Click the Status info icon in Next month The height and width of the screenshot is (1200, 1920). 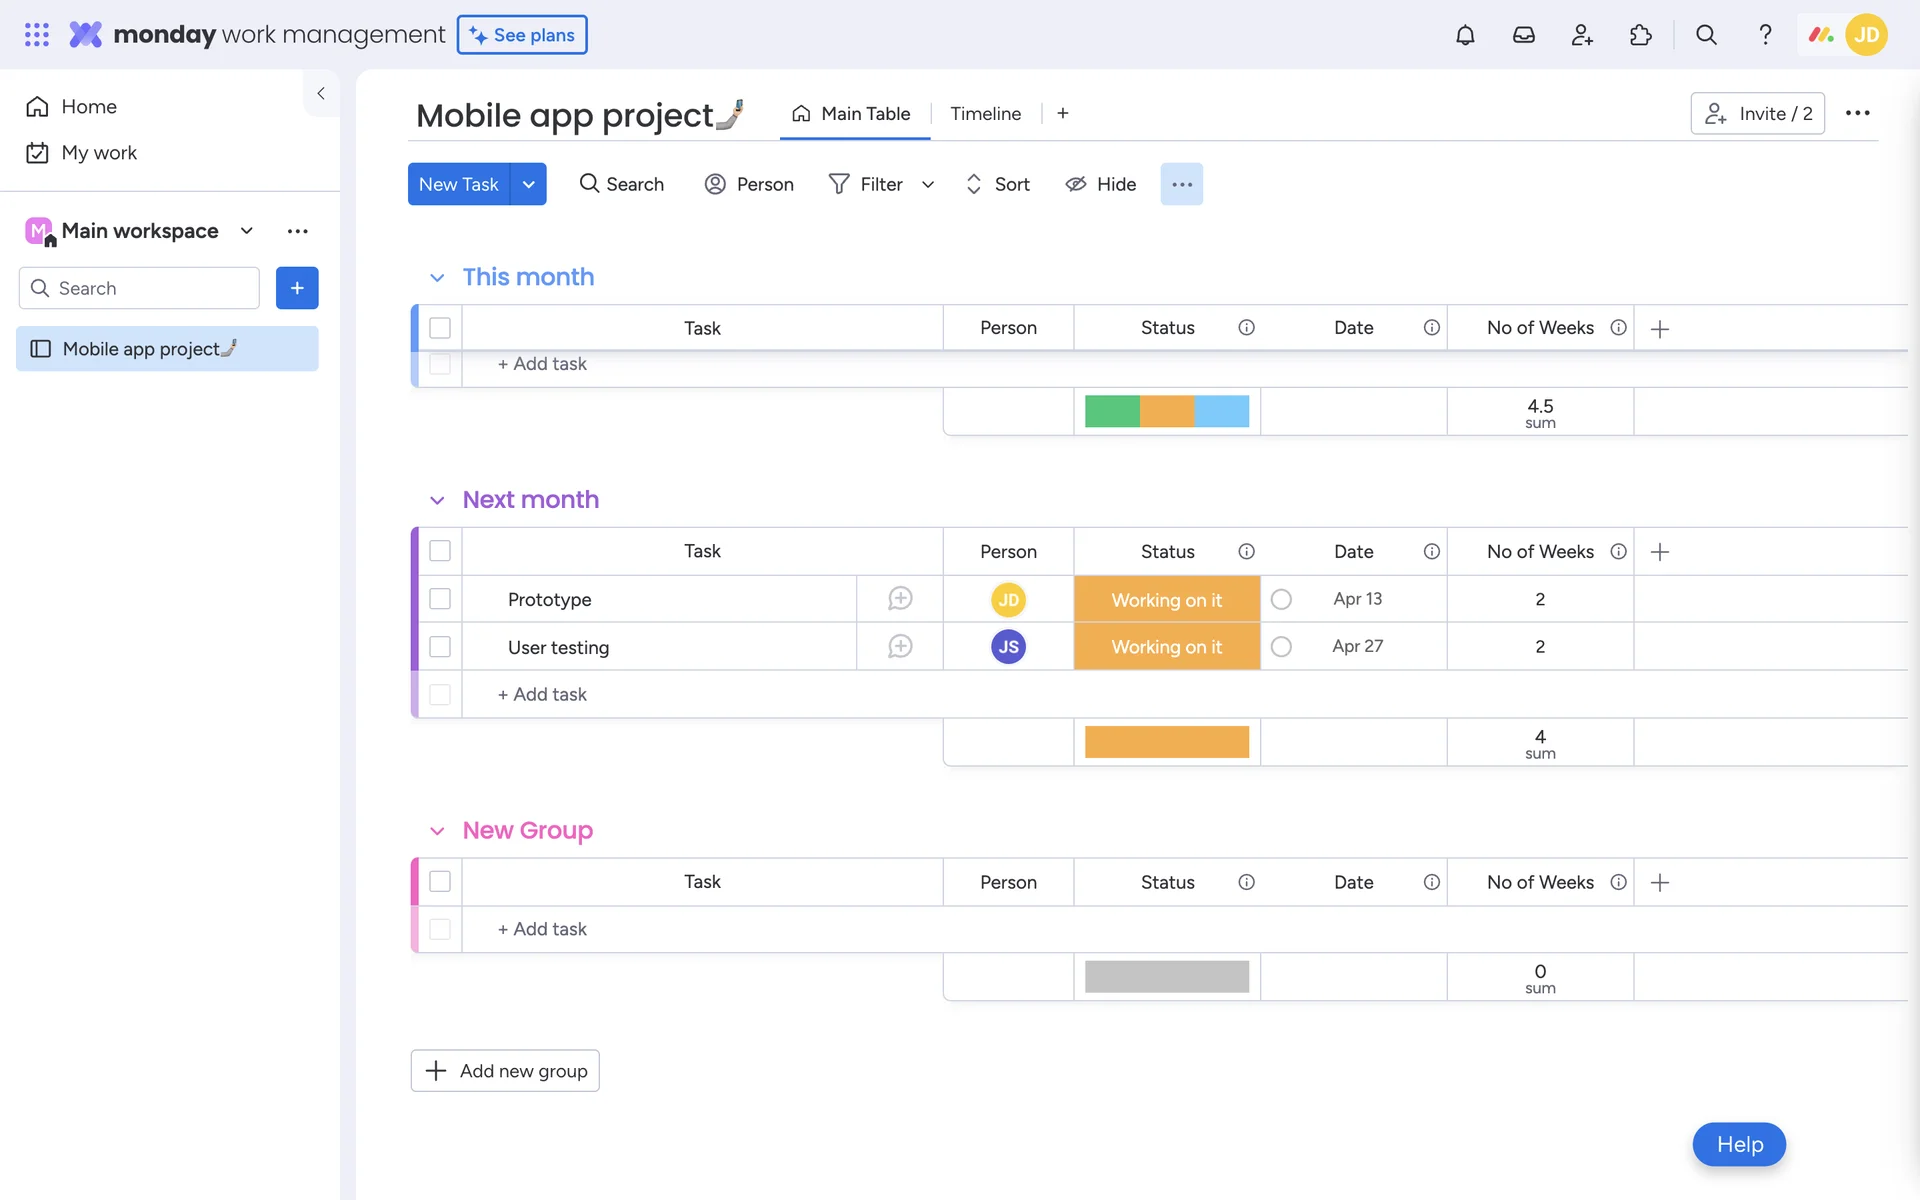[1246, 552]
